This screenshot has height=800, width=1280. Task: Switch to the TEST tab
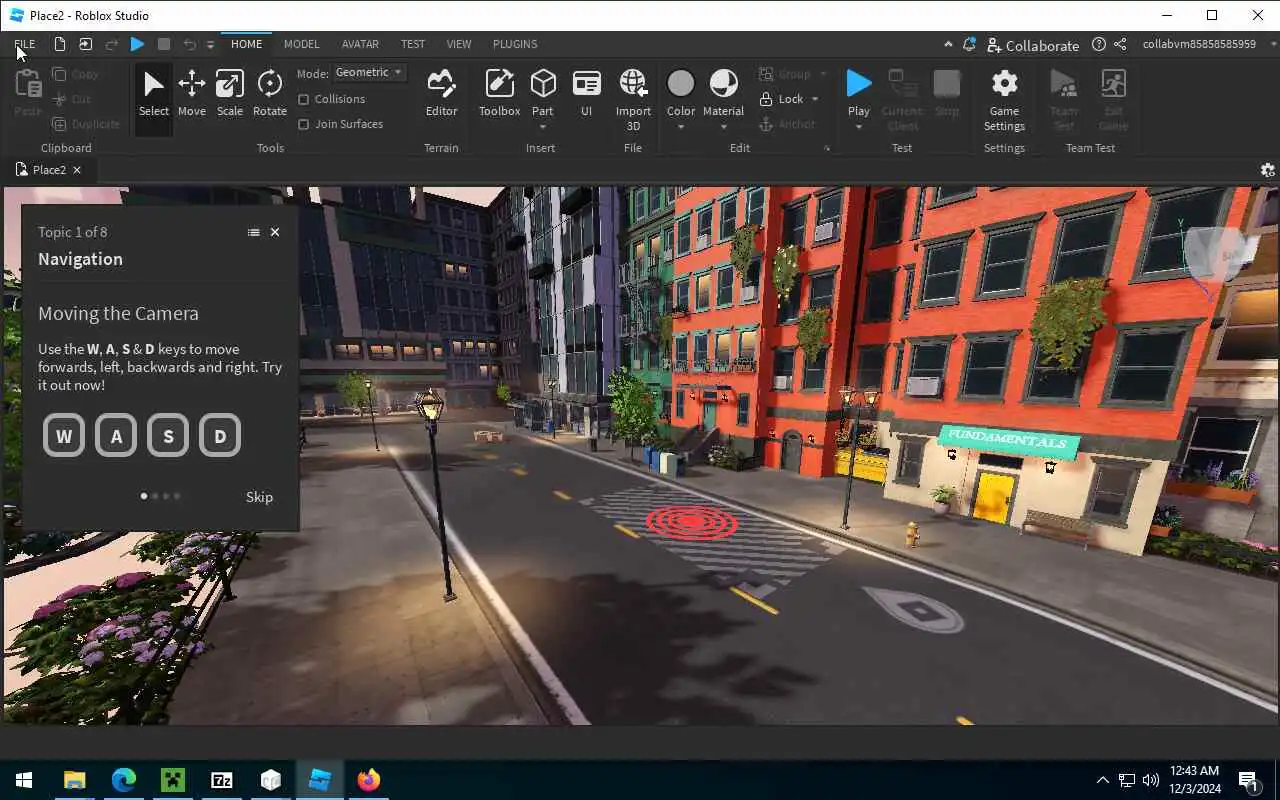tap(413, 44)
